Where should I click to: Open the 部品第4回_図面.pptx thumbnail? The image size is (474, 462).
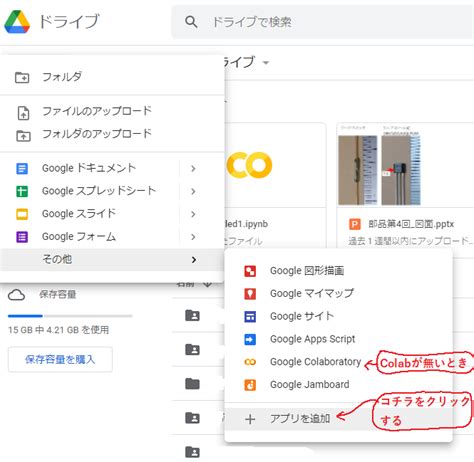tap(405, 165)
